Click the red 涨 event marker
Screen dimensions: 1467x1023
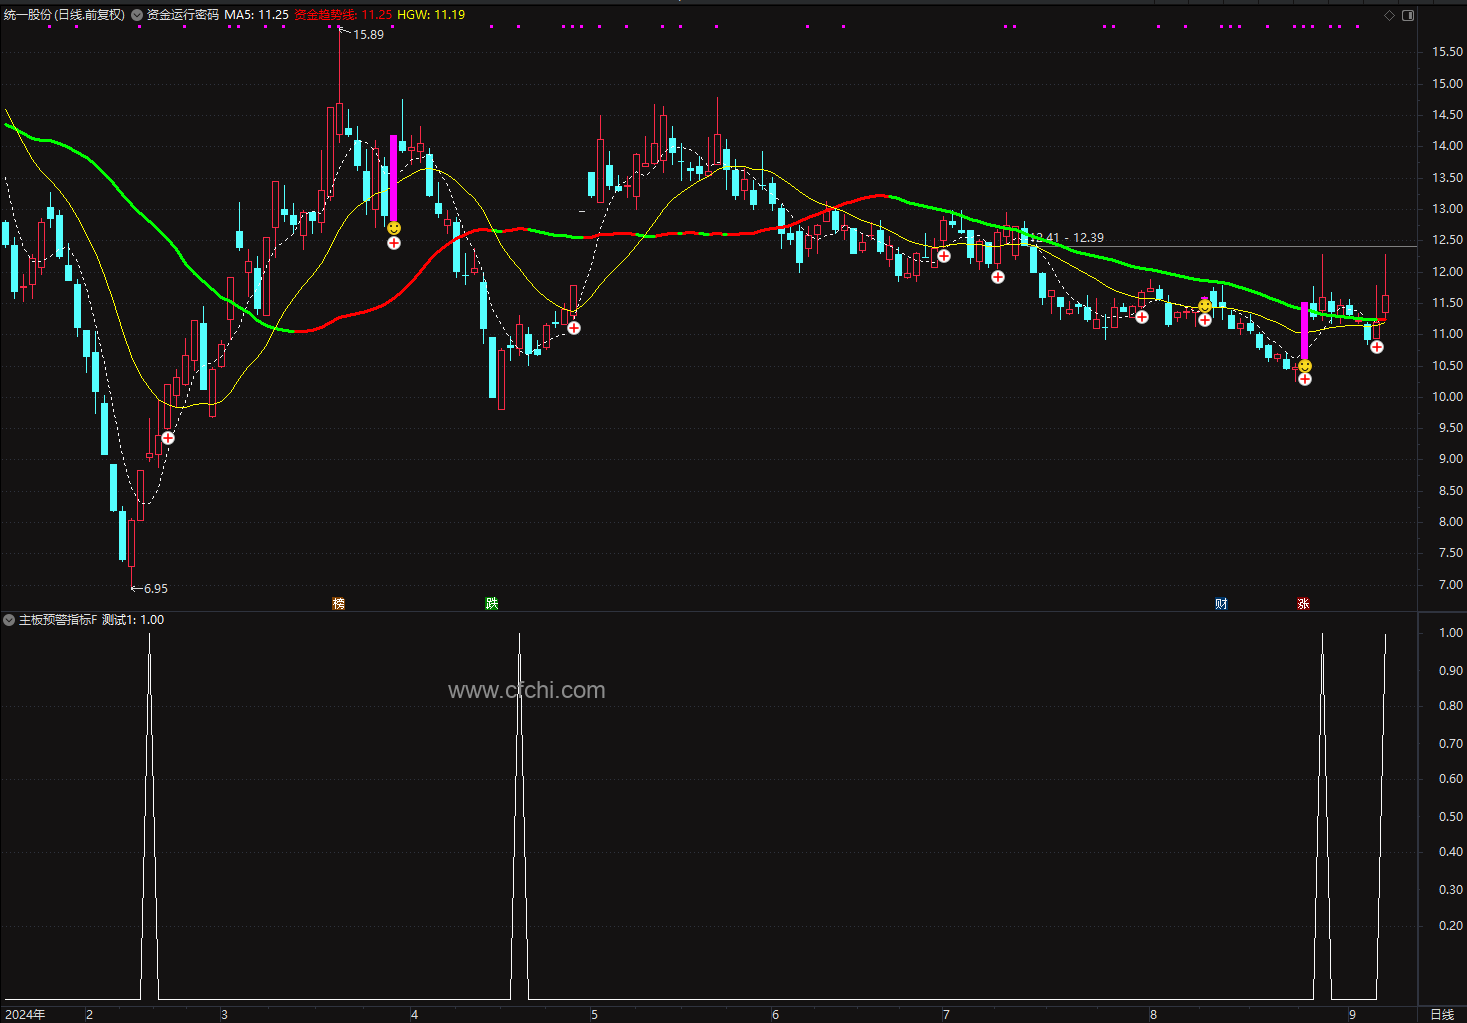pyautogui.click(x=1303, y=603)
